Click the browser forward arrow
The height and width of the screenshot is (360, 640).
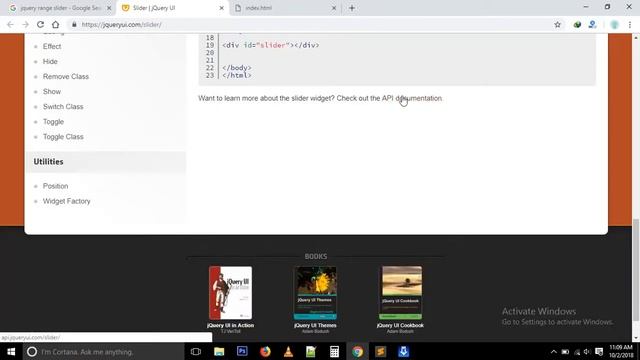tap(25, 24)
